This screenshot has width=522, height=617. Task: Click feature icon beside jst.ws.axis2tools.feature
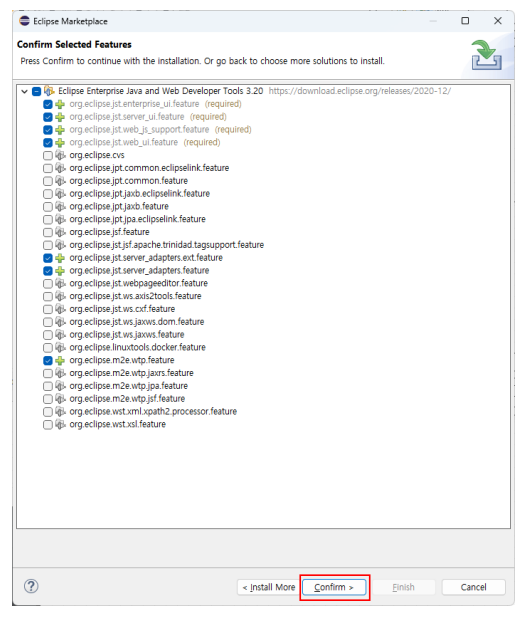[60, 296]
